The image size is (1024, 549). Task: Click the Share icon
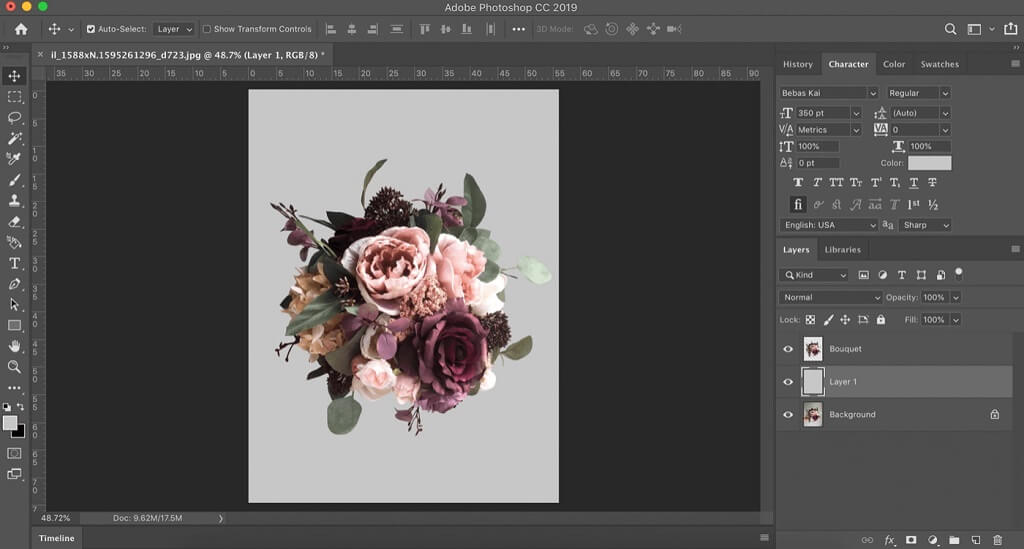tap(1010, 29)
